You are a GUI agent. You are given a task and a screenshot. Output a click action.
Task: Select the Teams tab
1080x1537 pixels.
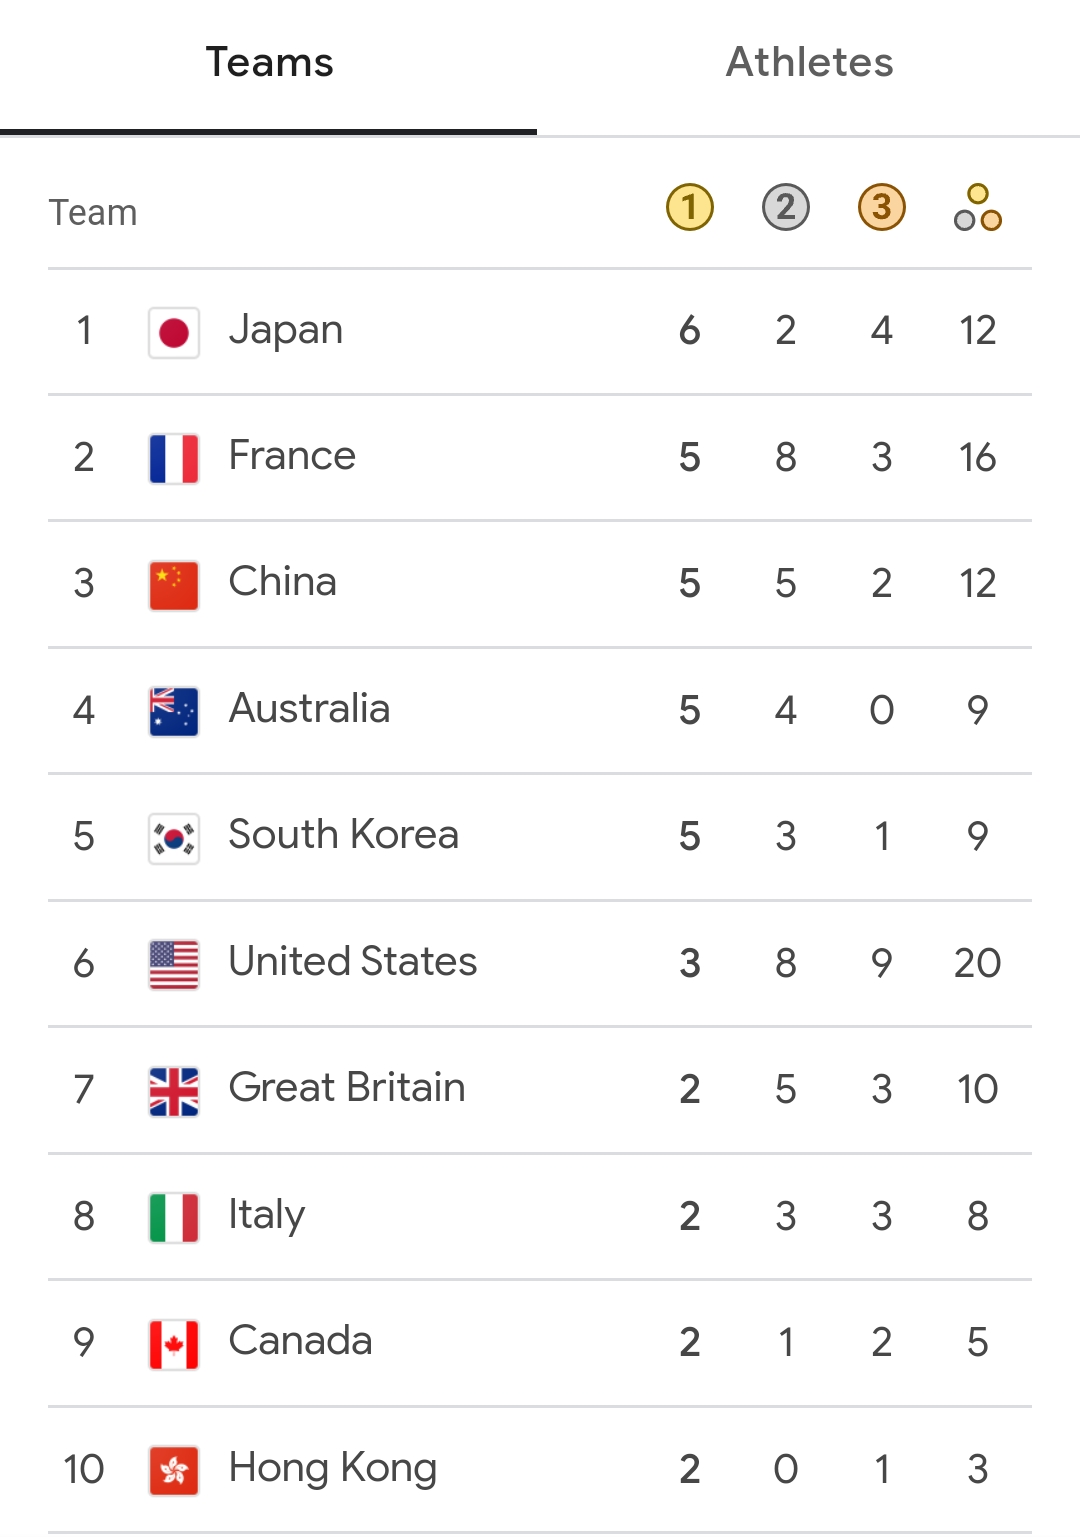point(269,63)
